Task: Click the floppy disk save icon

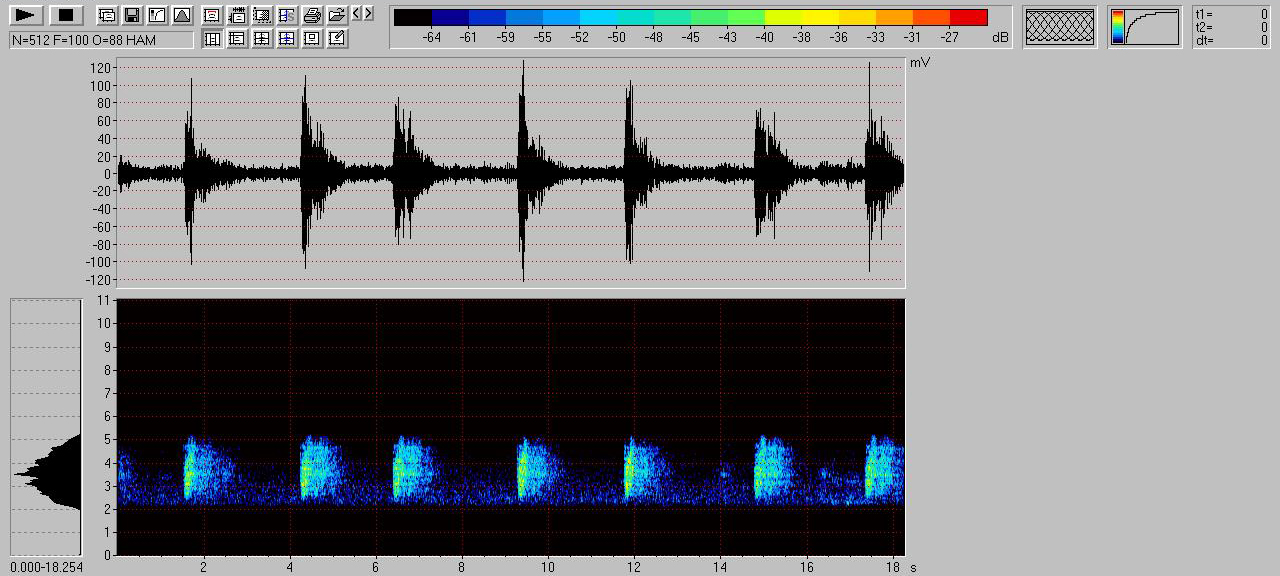Action: pyautogui.click(x=131, y=15)
